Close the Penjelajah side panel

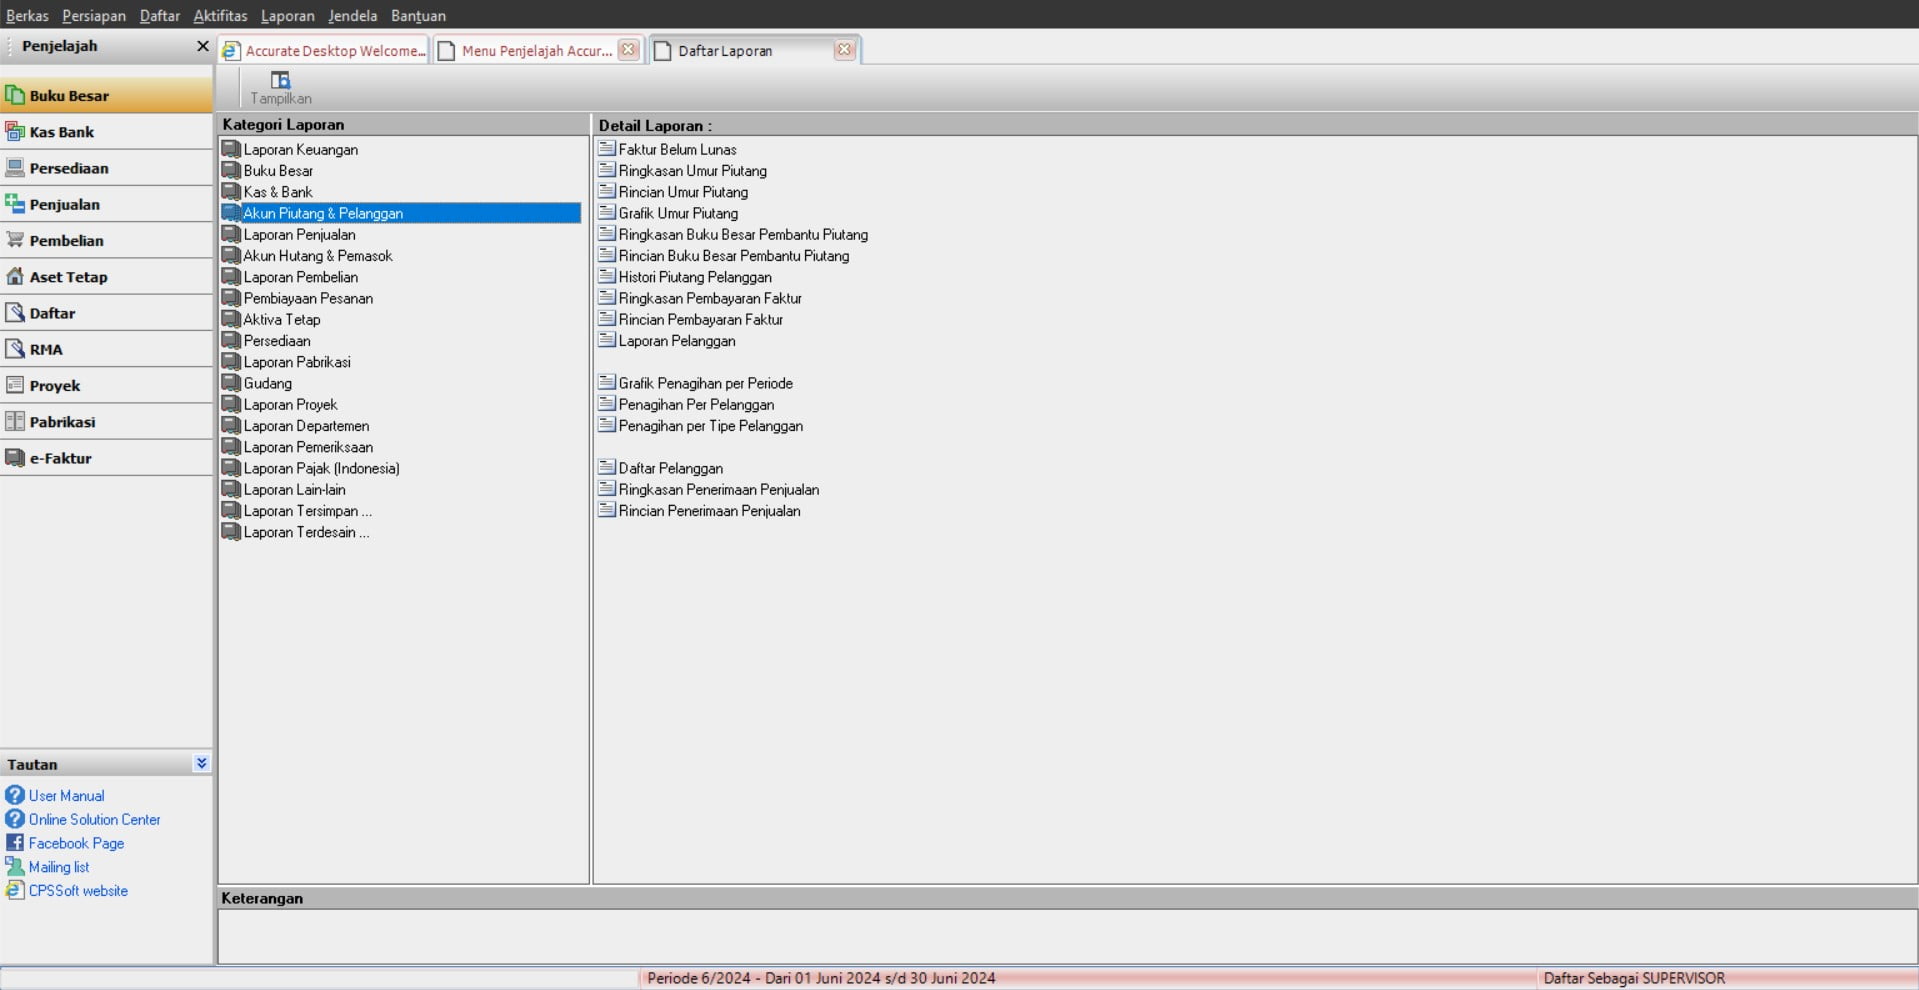[202, 46]
